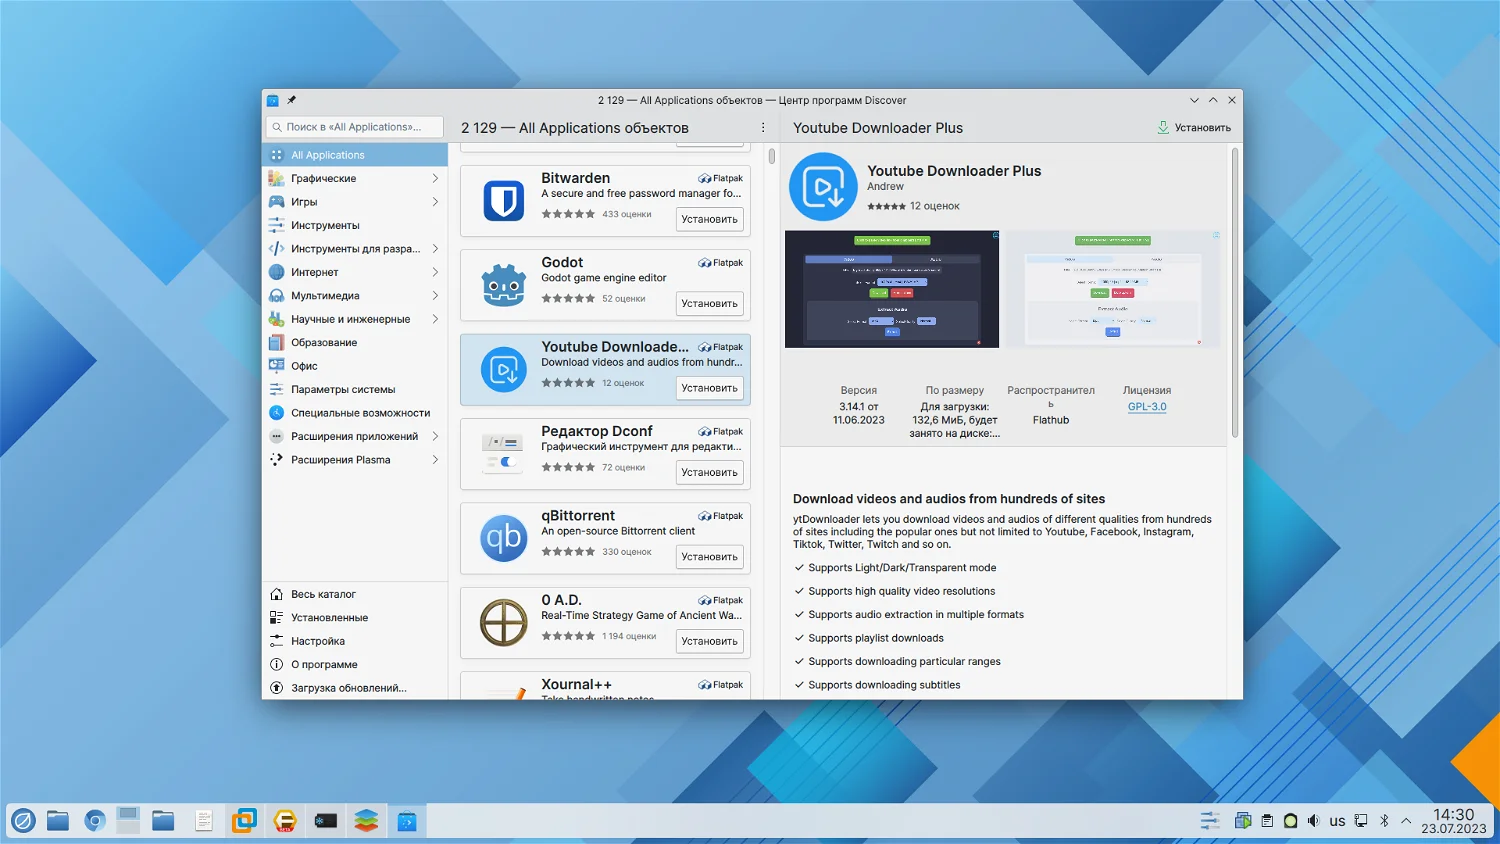
Task: Click the qBittorrent app icon
Action: (x=504, y=538)
